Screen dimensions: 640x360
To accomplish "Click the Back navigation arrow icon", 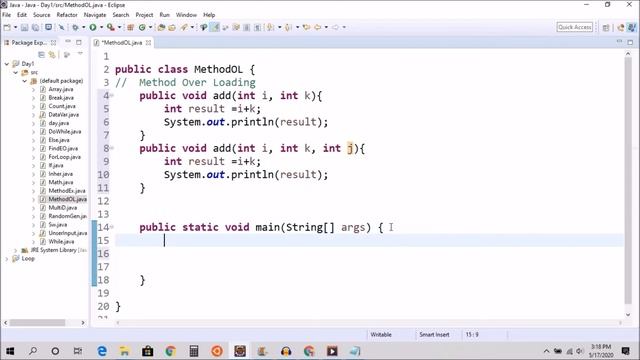I will (x=318, y=27).
